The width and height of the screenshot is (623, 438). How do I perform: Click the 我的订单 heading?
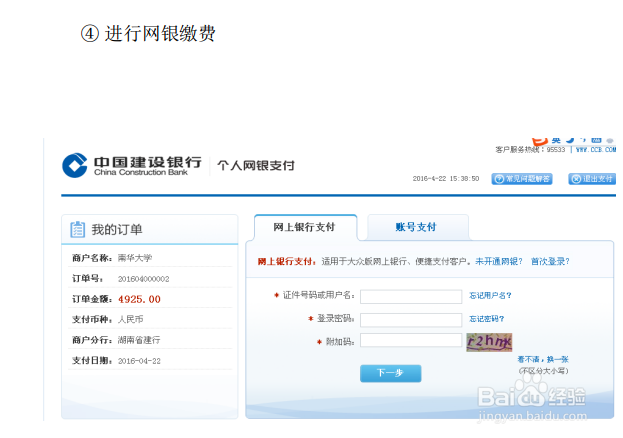click(x=117, y=229)
